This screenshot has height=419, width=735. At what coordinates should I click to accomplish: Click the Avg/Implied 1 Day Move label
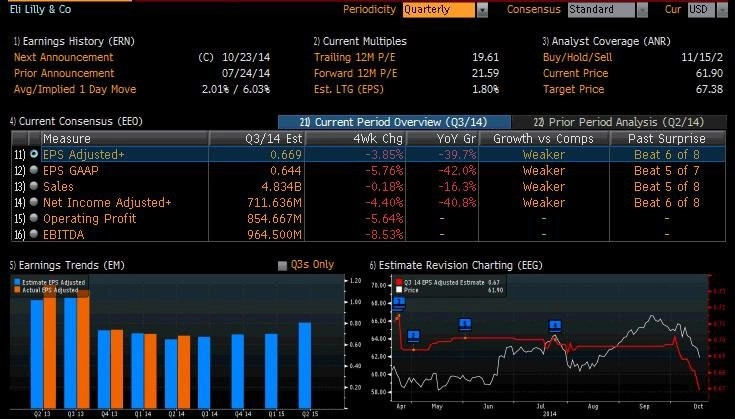[x=75, y=89]
